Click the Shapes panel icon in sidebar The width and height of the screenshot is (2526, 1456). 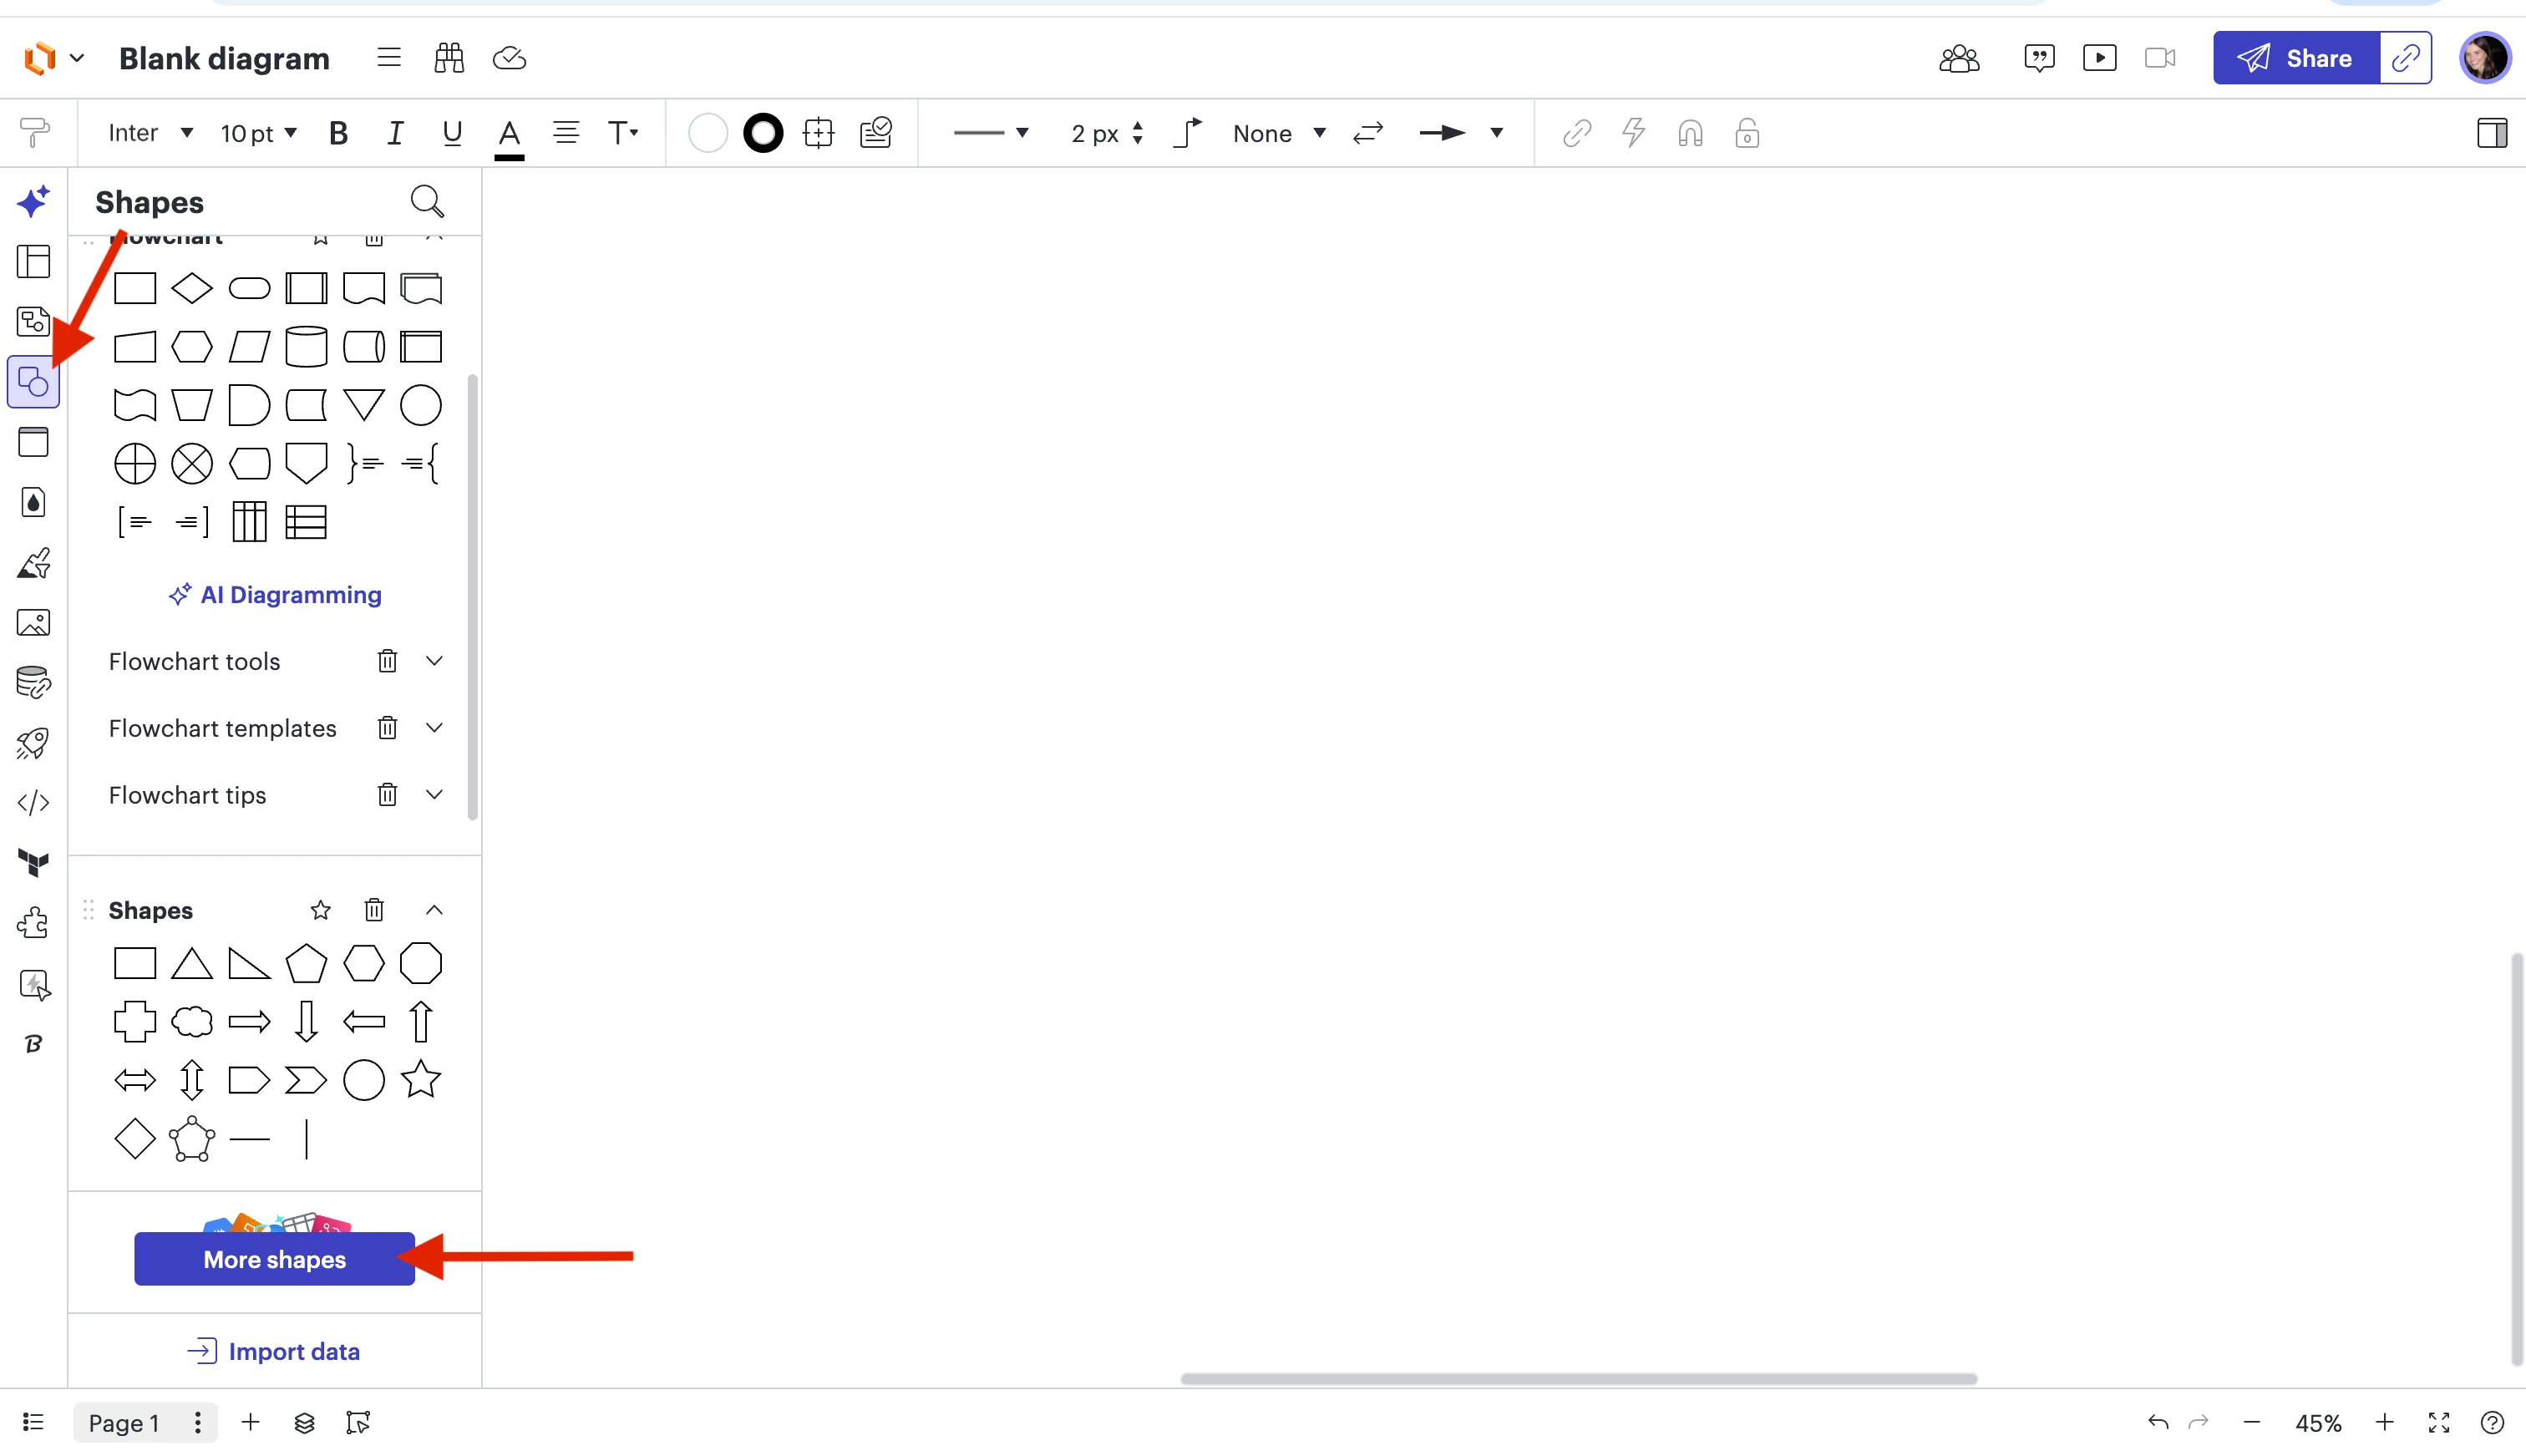[33, 382]
